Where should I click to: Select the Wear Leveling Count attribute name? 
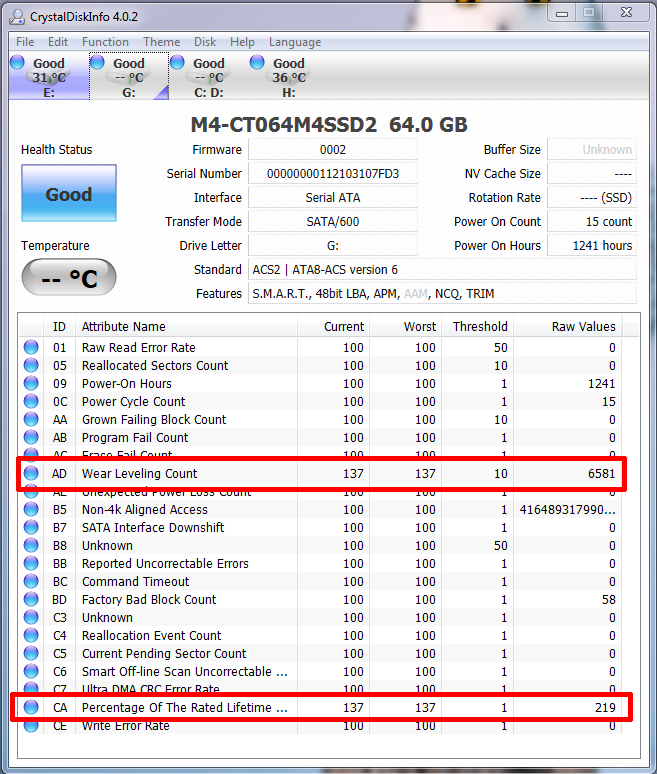click(140, 473)
